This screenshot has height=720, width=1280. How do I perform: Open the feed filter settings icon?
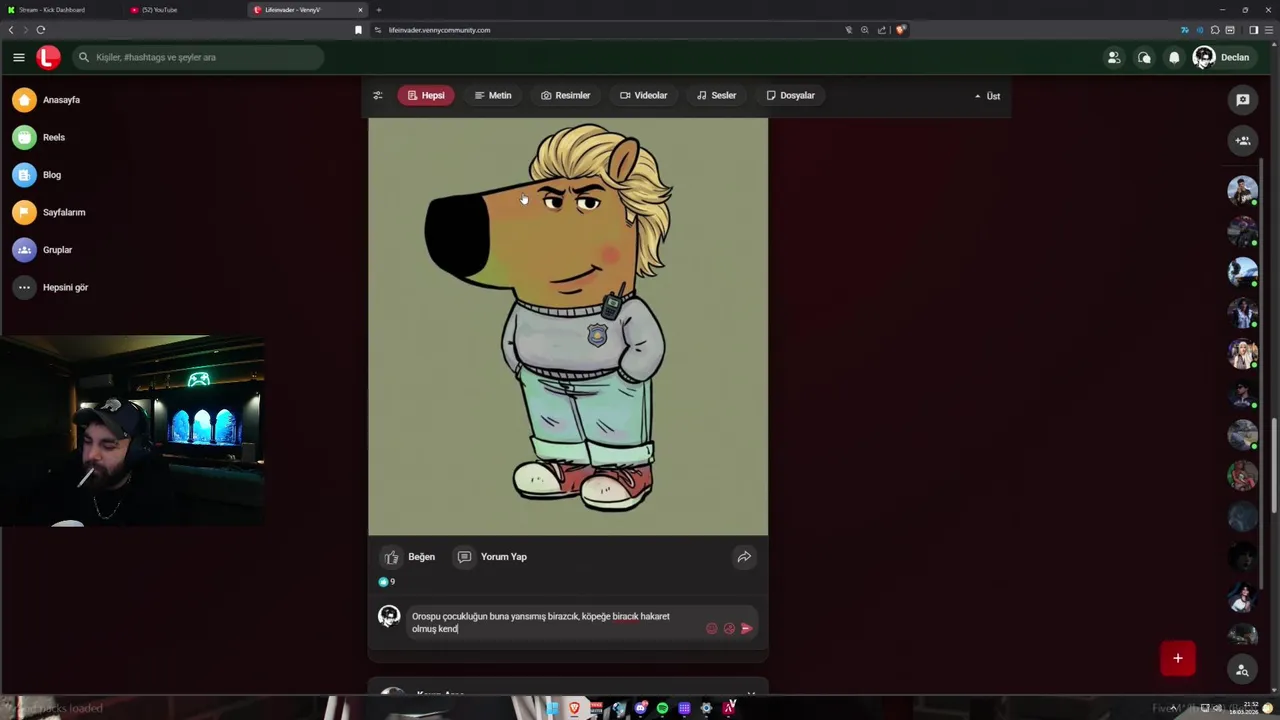pos(377,95)
